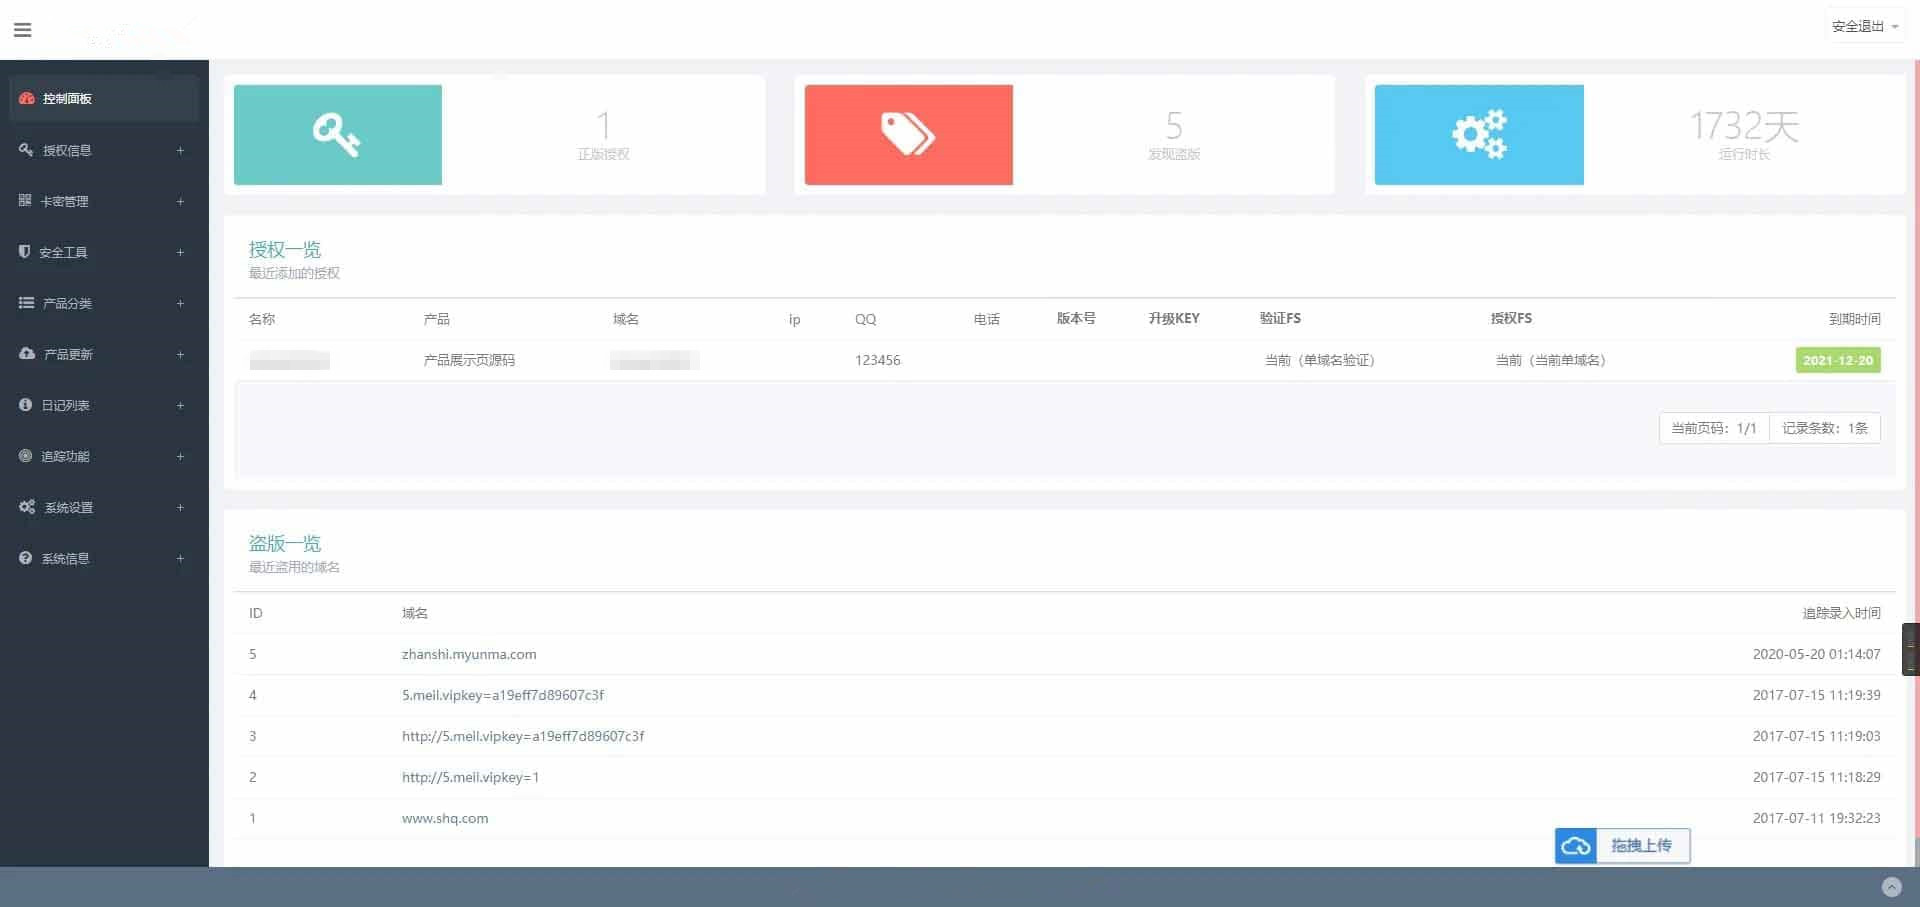Open 授权信息 sidebar menu item
Screen dimensions: 1920x907
104,150
